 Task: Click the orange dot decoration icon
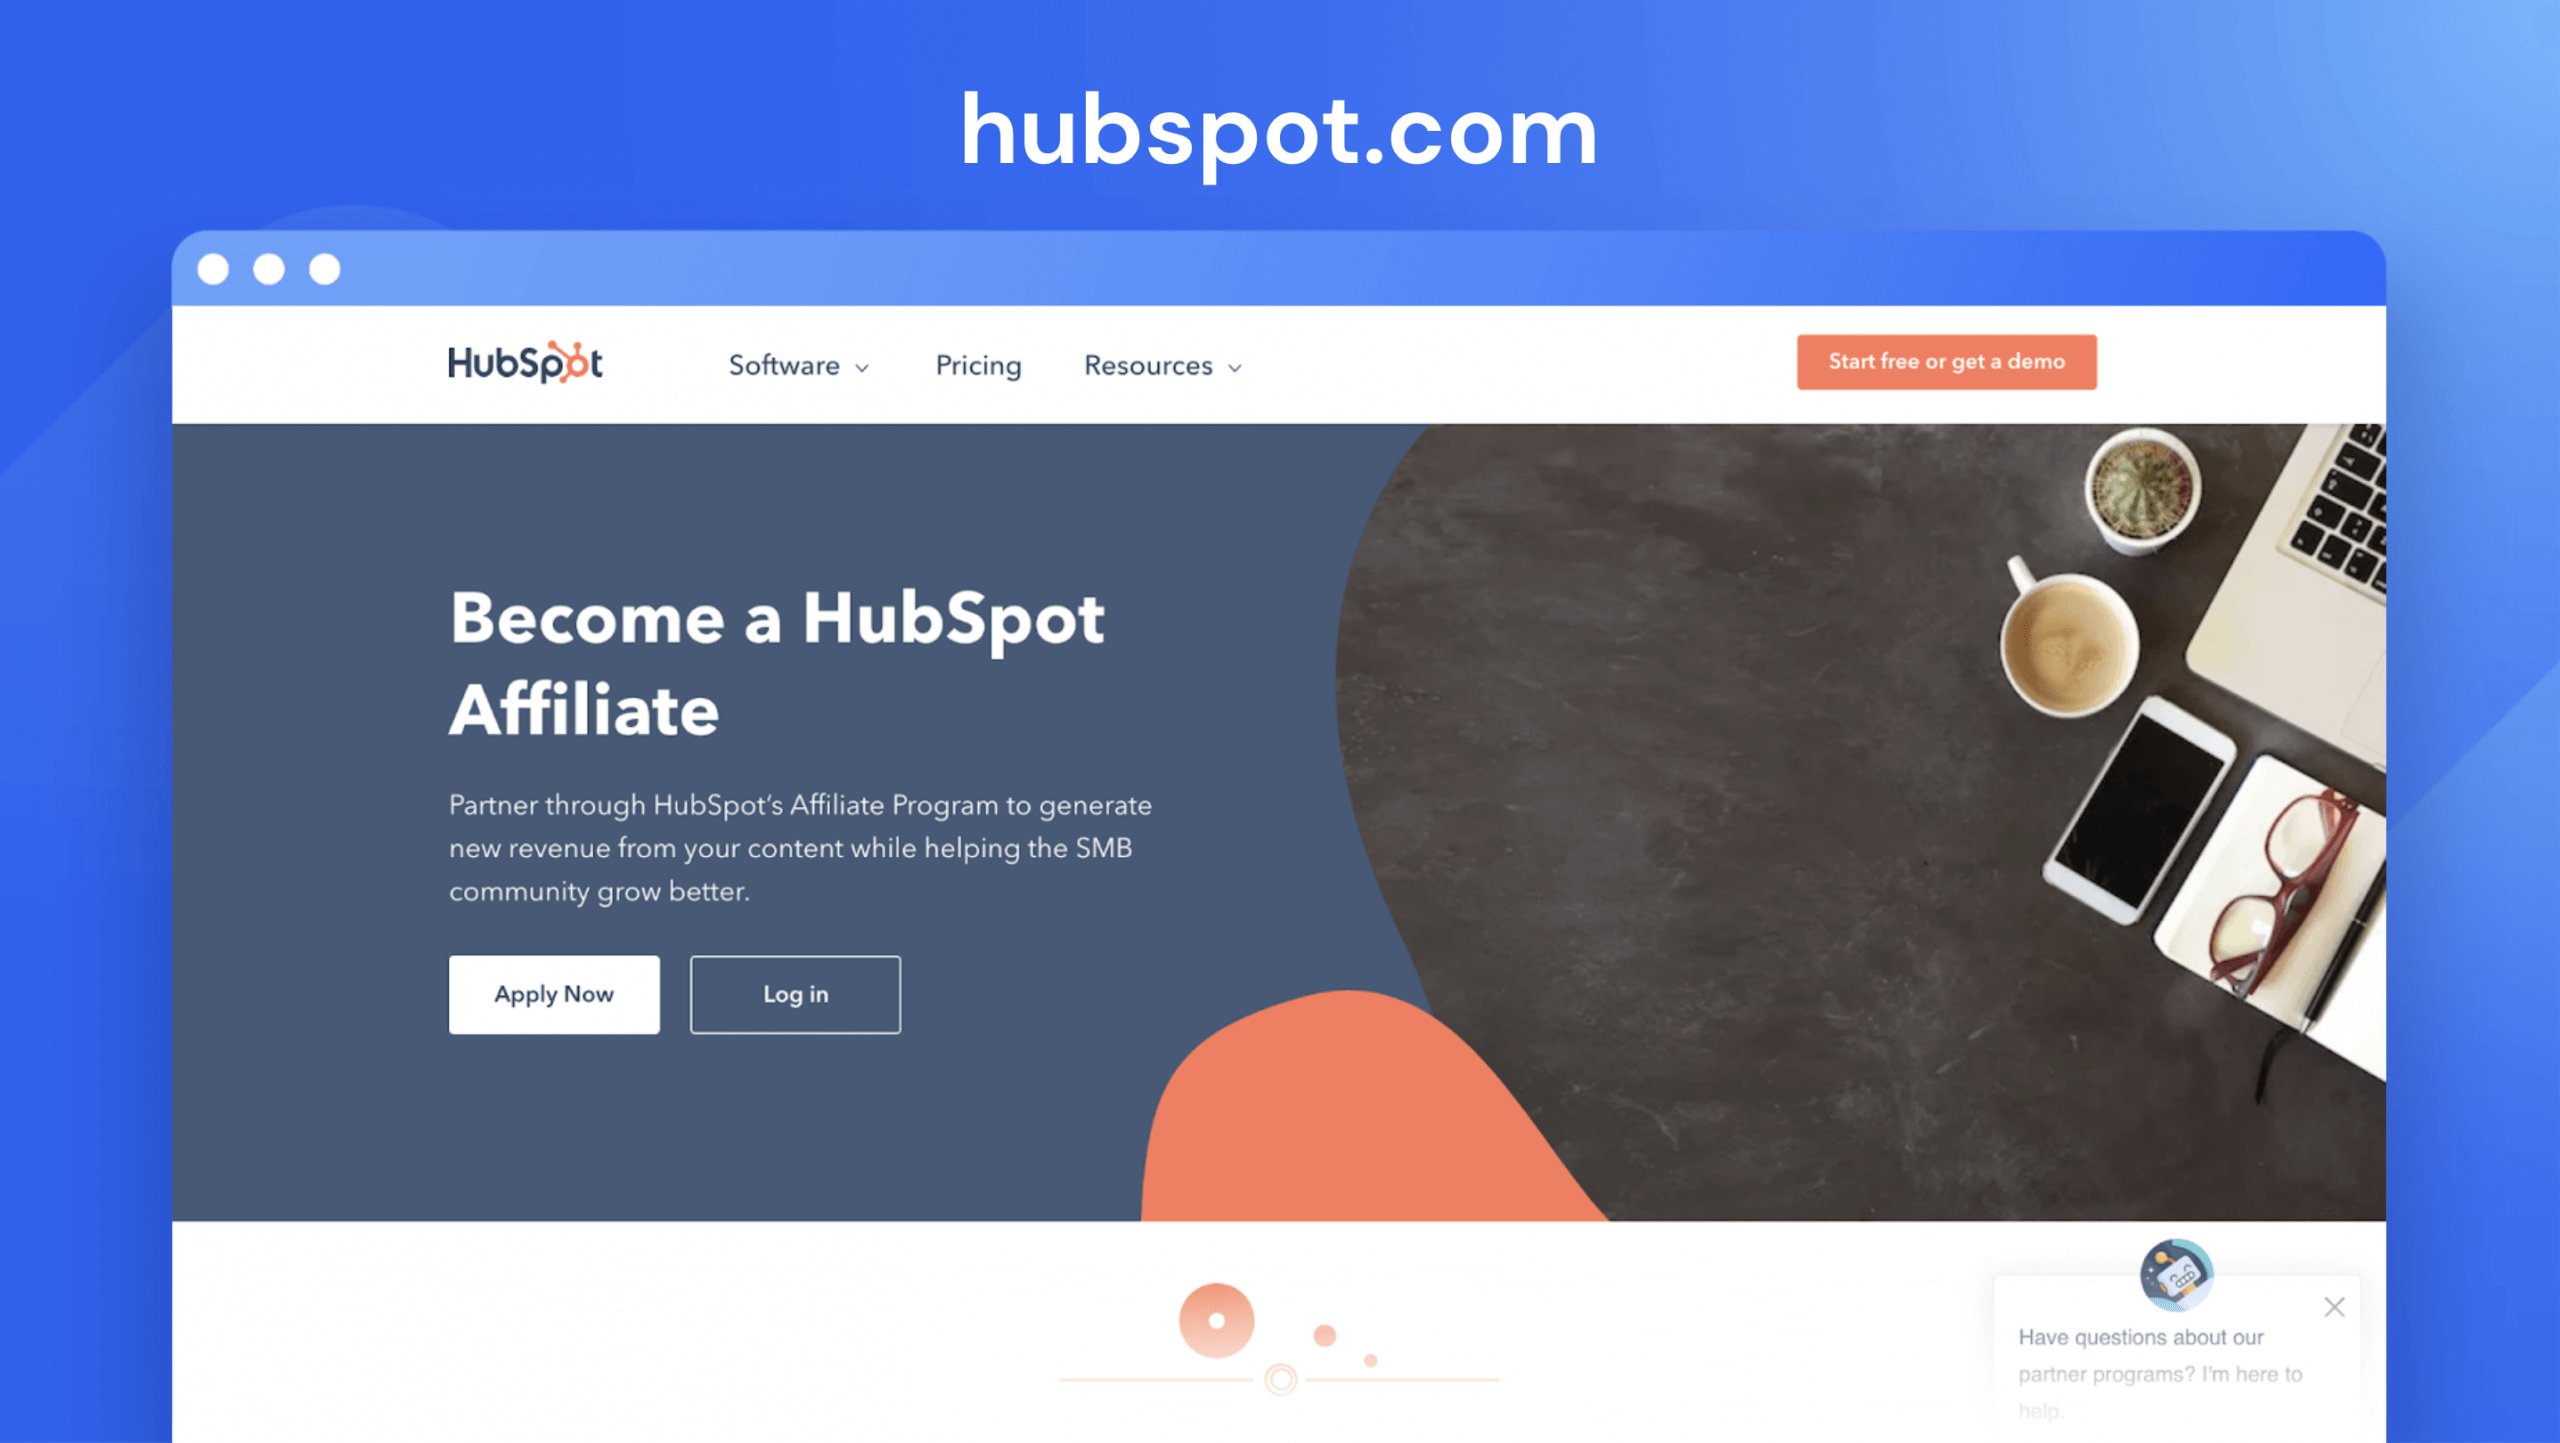tap(1215, 1315)
